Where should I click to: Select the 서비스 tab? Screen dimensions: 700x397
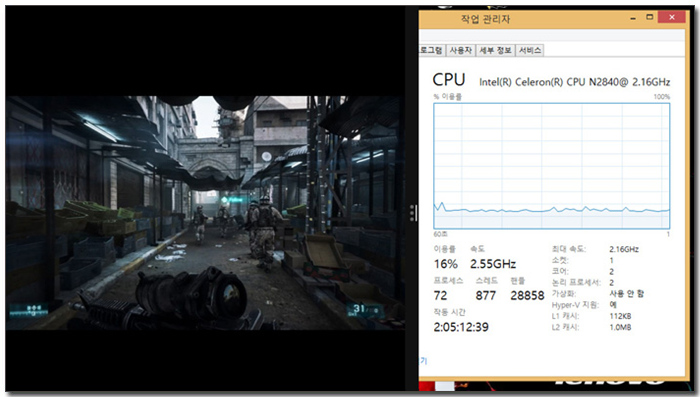click(529, 50)
